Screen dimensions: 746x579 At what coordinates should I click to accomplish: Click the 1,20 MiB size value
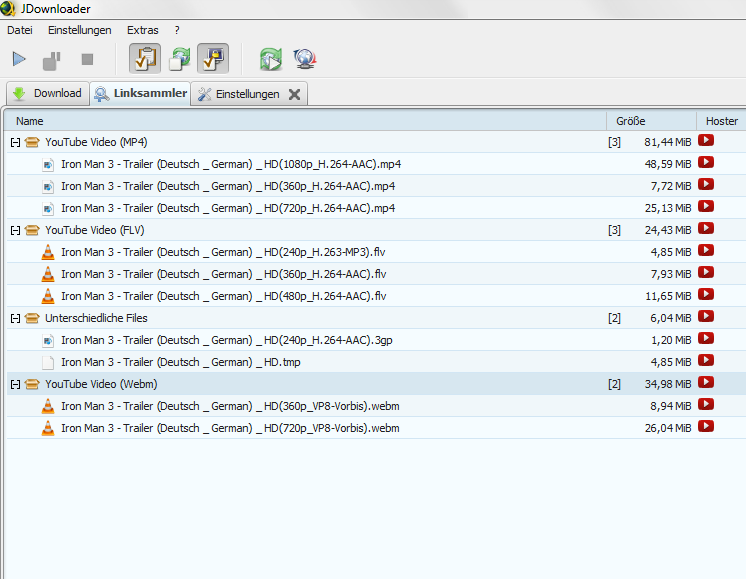click(671, 340)
